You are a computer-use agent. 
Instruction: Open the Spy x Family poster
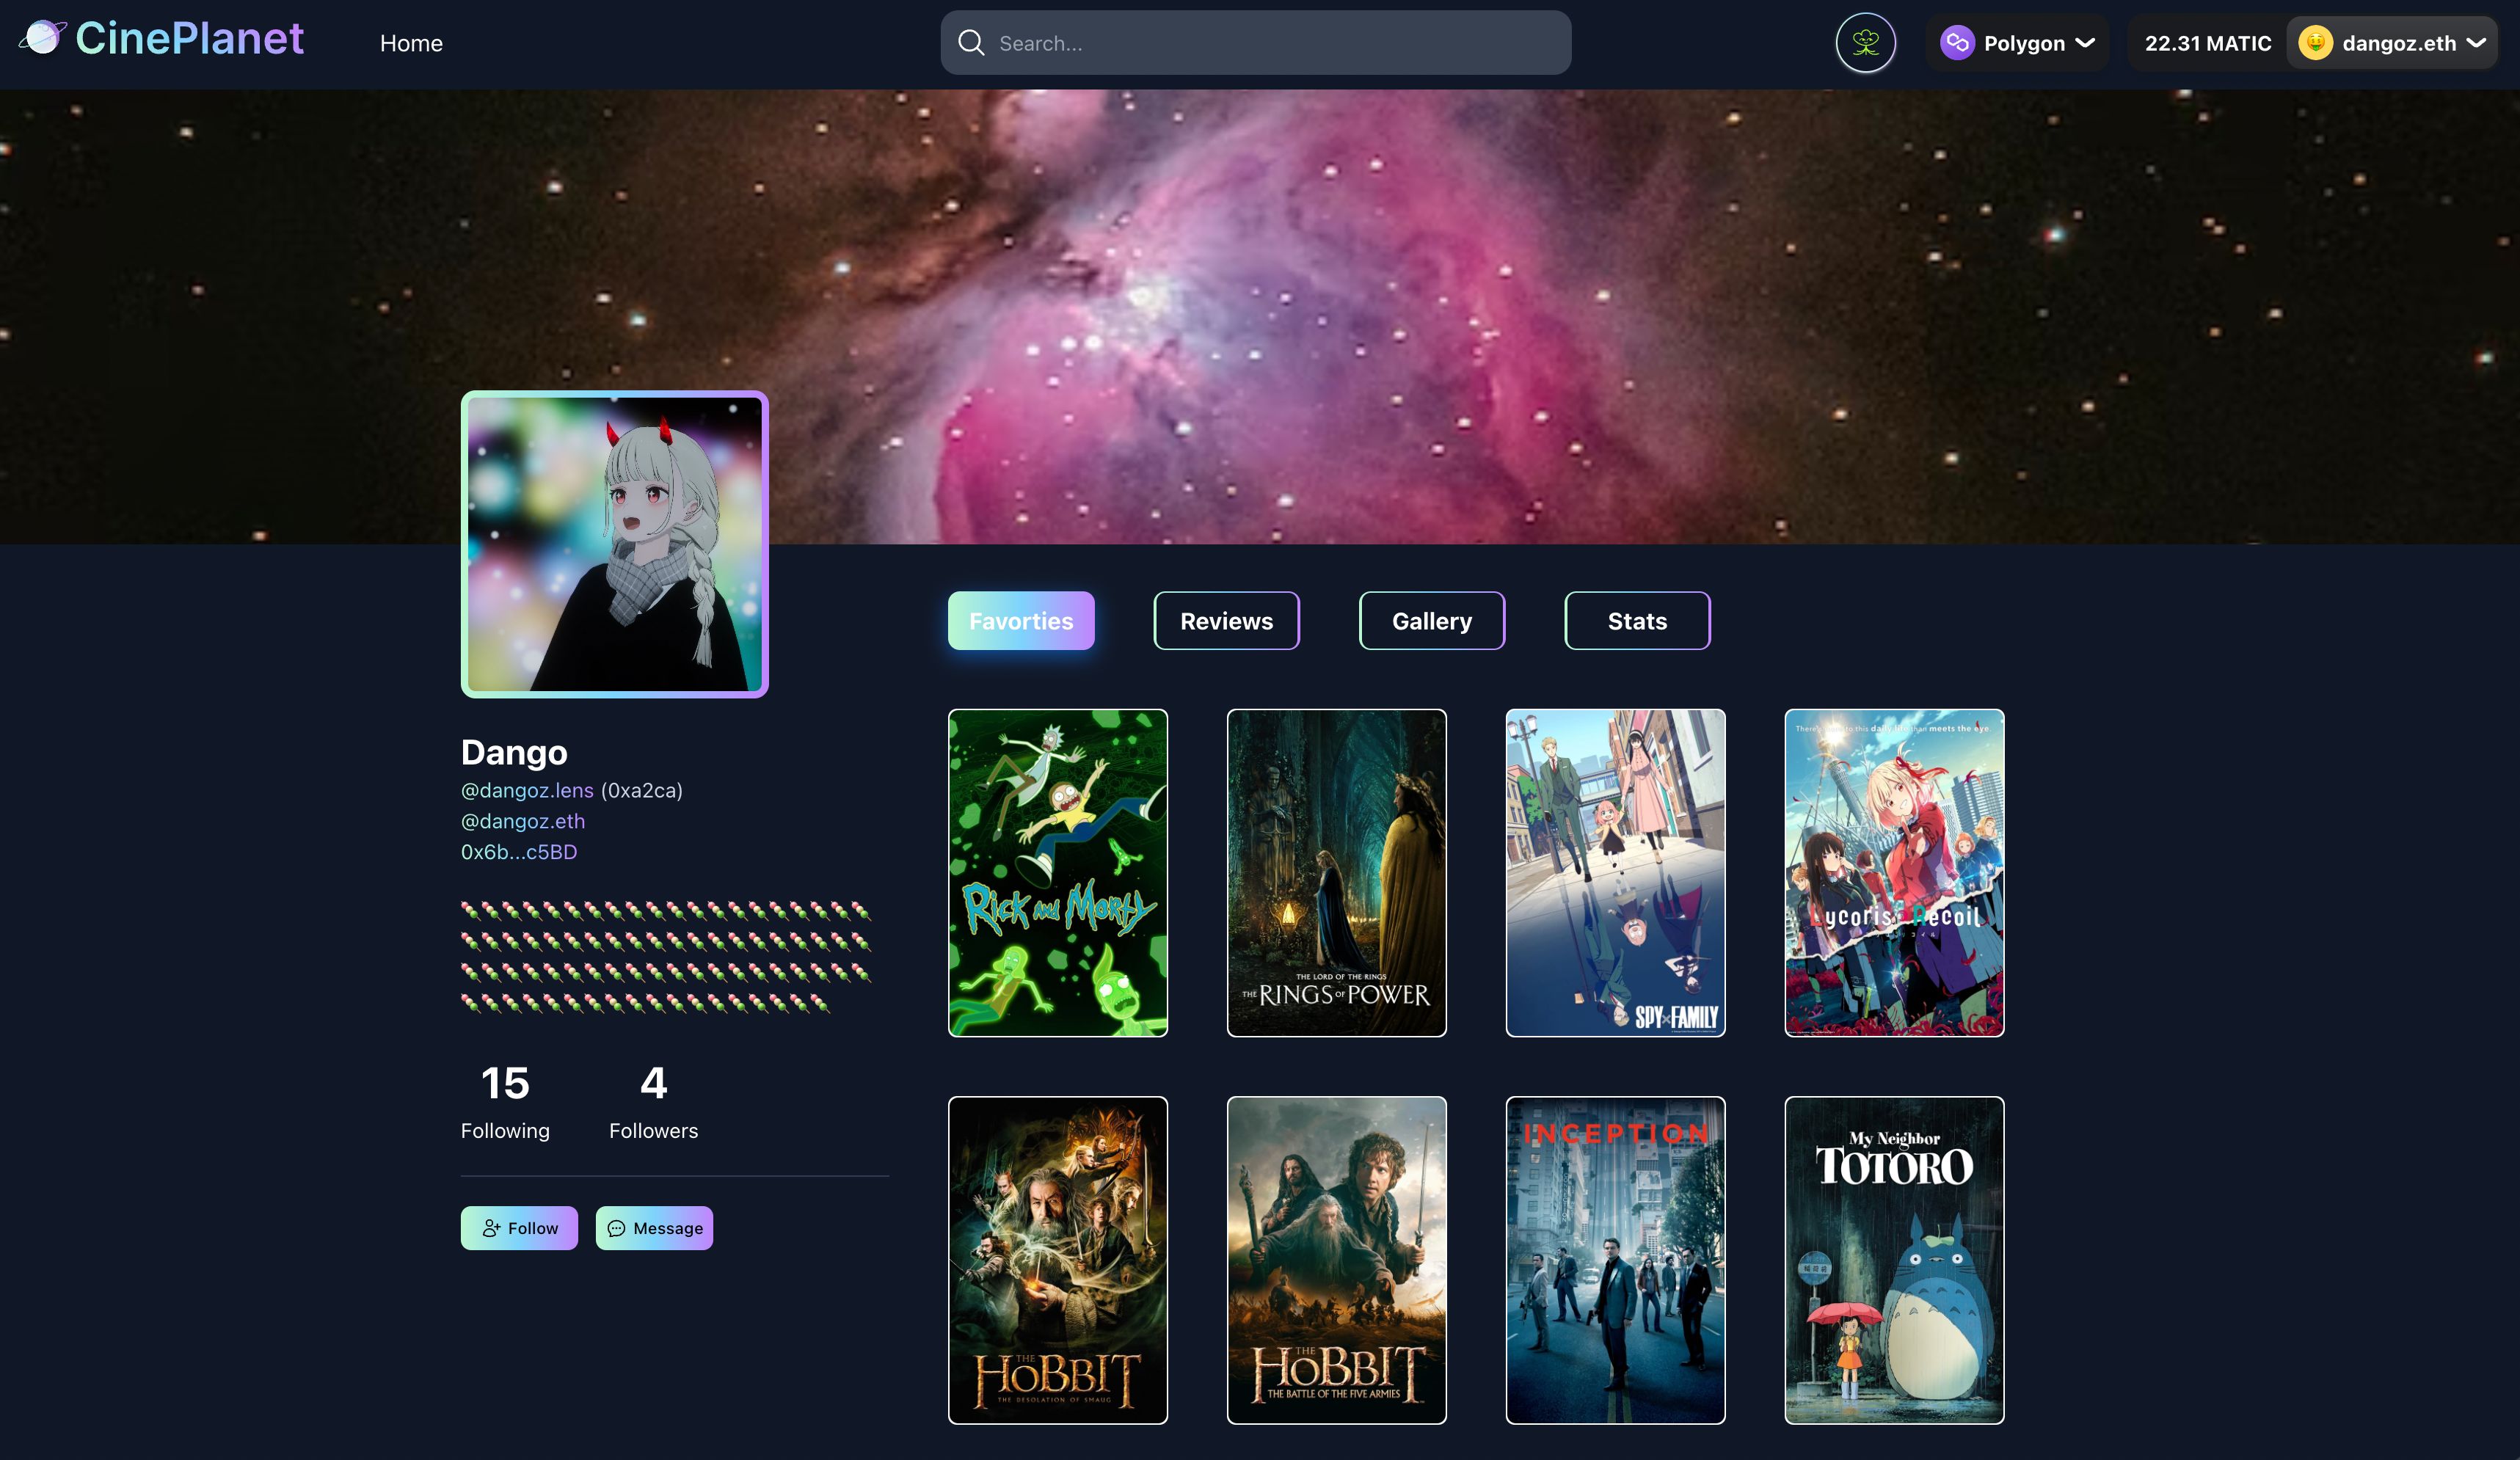(1615, 873)
